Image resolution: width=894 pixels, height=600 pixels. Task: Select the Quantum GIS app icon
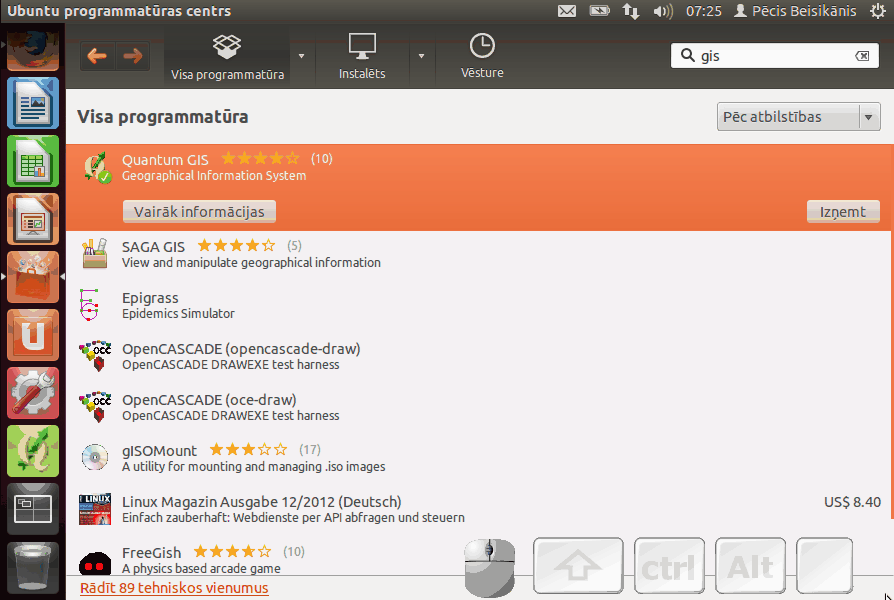(x=96, y=168)
